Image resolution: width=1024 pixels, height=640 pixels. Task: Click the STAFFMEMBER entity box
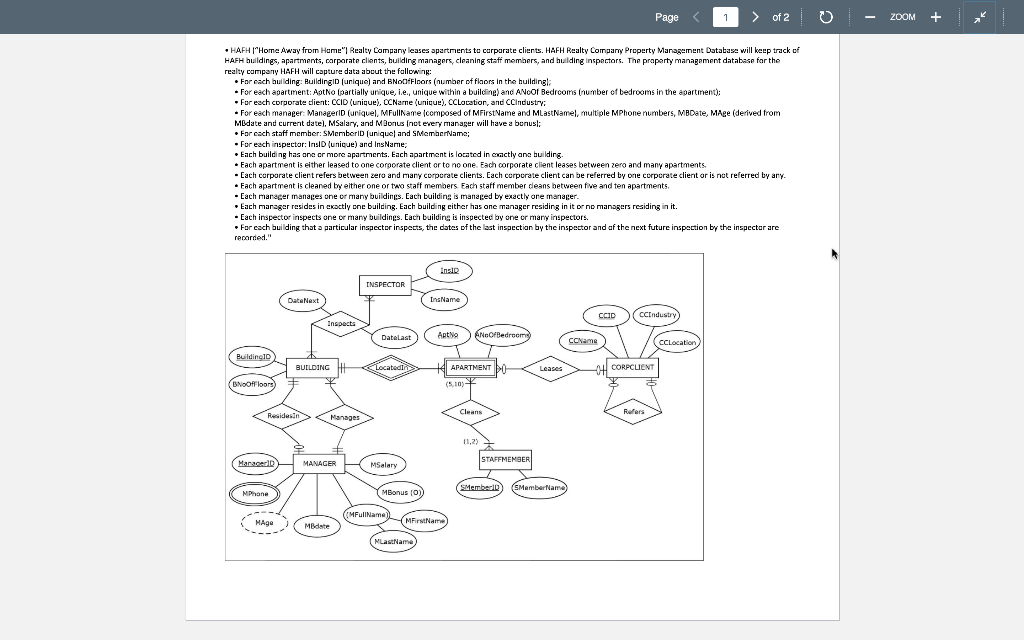pyautogui.click(x=506, y=460)
